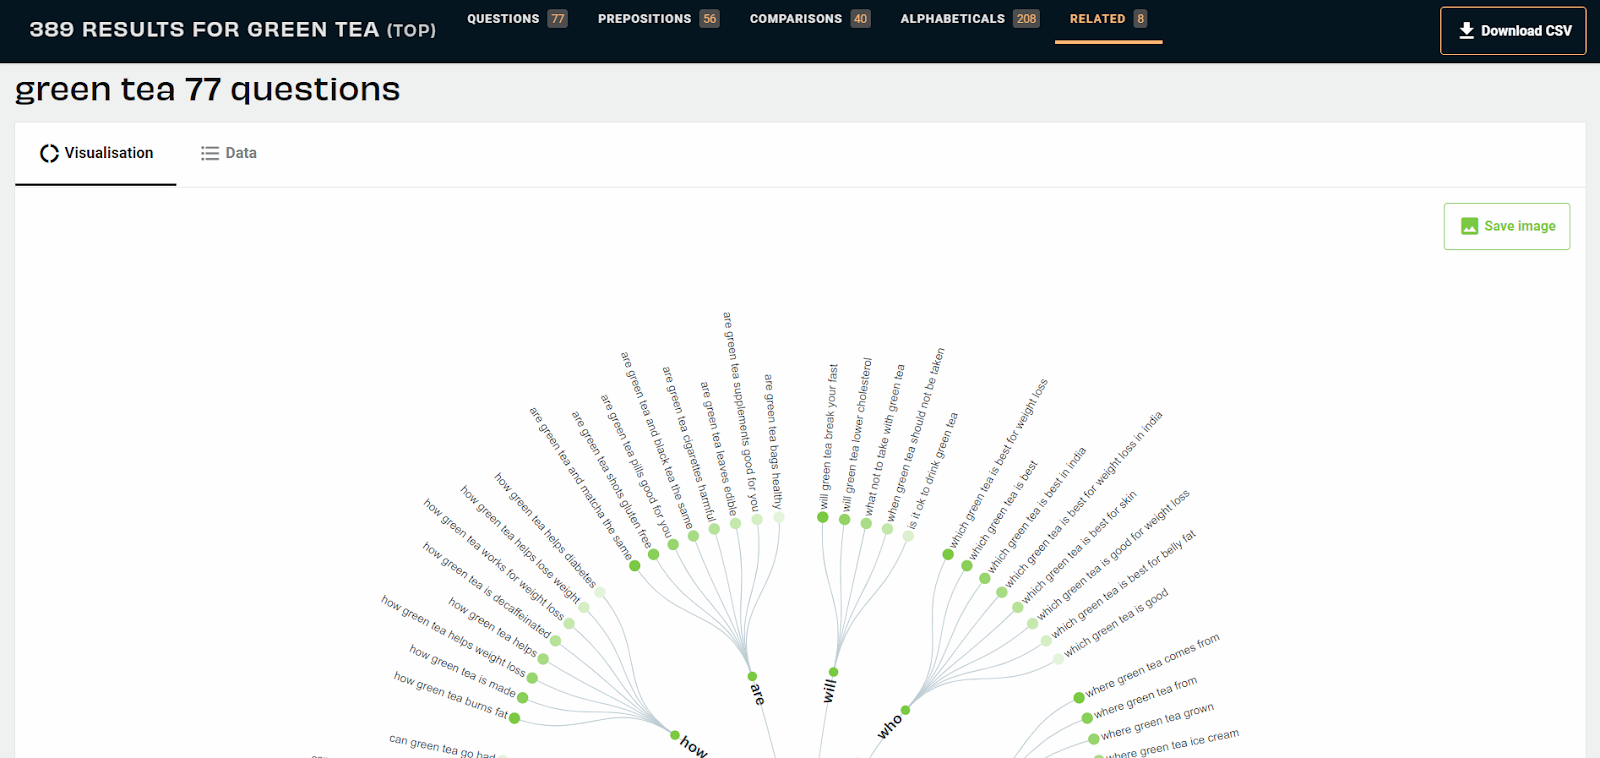Click the circle icon beside Visualisation

point(49,153)
